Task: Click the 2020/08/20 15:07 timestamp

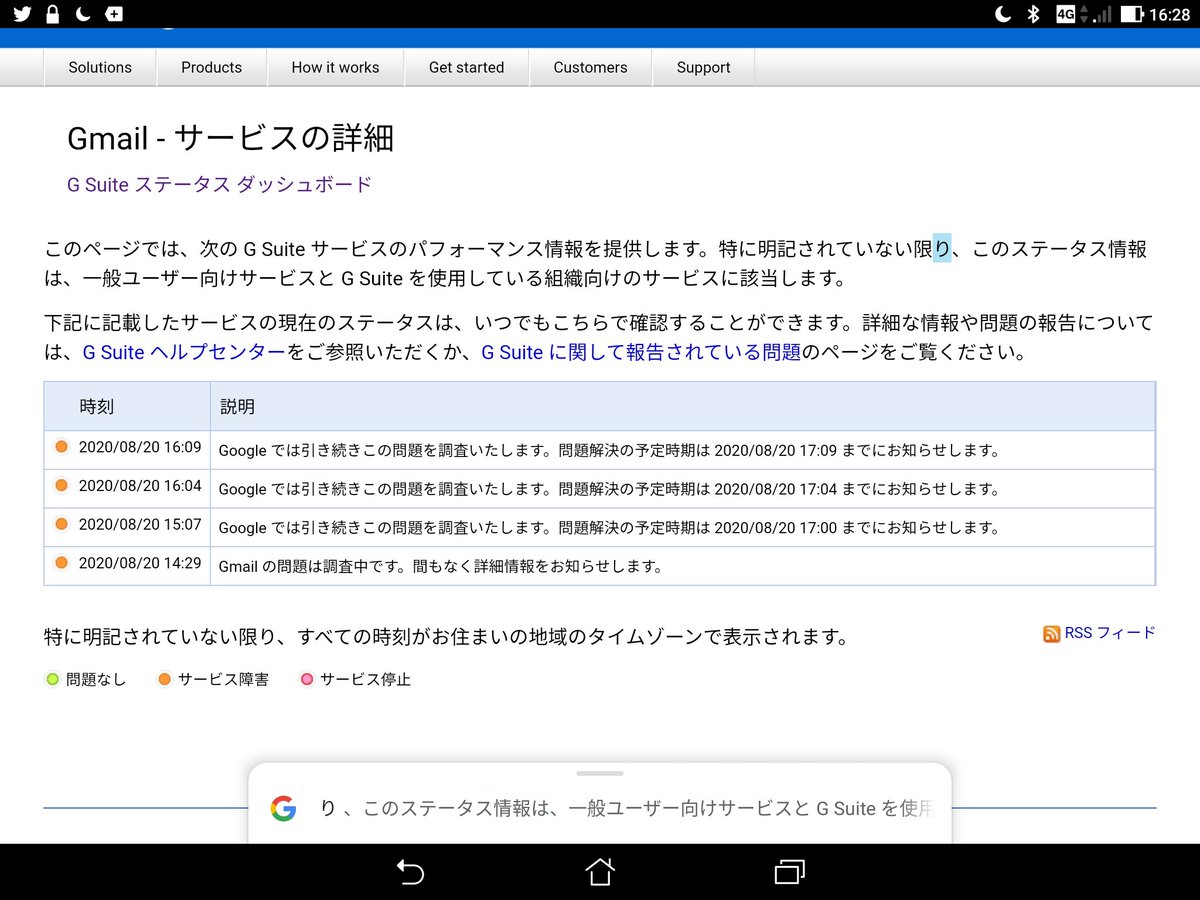Action: click(x=140, y=524)
